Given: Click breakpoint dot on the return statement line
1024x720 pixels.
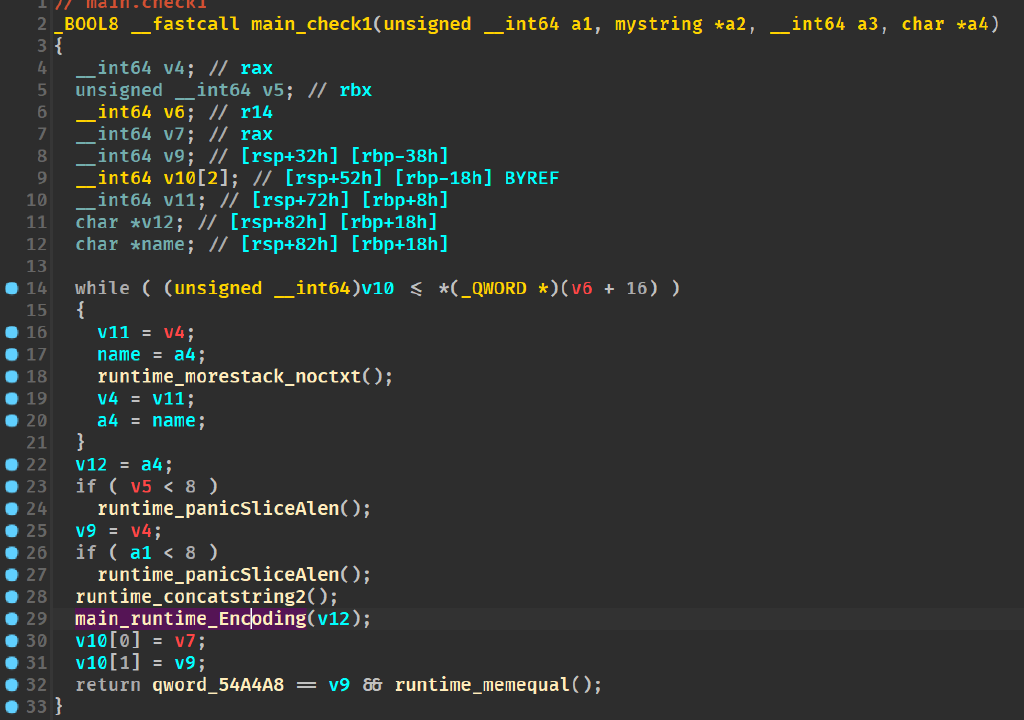Looking at the screenshot, I should (x=12, y=685).
